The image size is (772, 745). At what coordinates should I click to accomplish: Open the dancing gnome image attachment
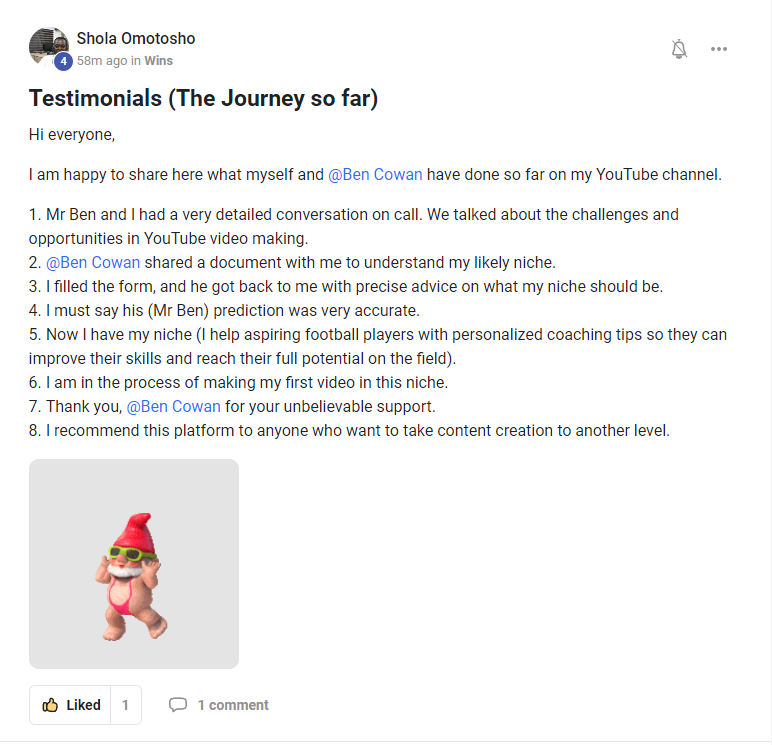click(x=134, y=564)
